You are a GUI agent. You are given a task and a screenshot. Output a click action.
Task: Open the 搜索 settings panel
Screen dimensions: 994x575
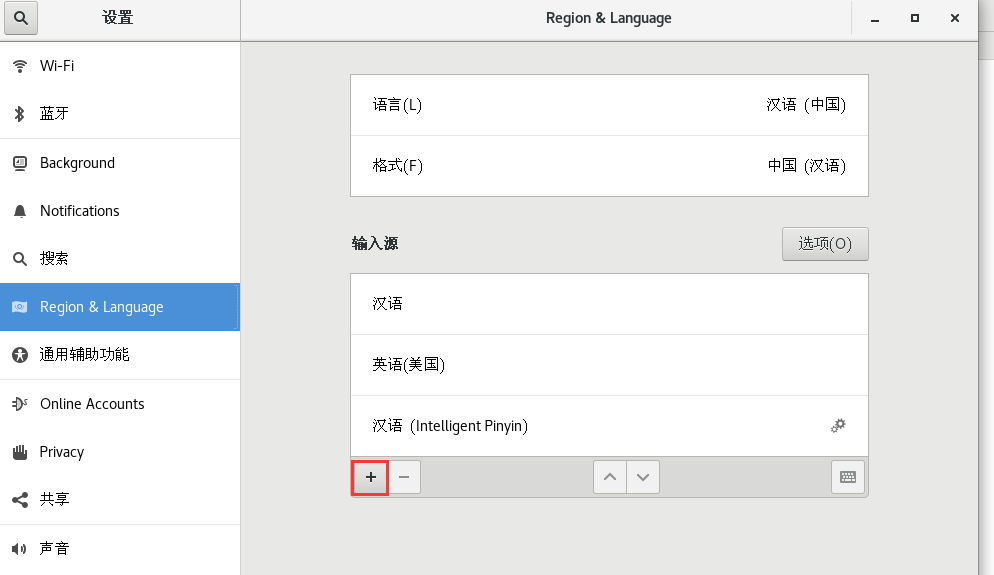tap(54, 259)
